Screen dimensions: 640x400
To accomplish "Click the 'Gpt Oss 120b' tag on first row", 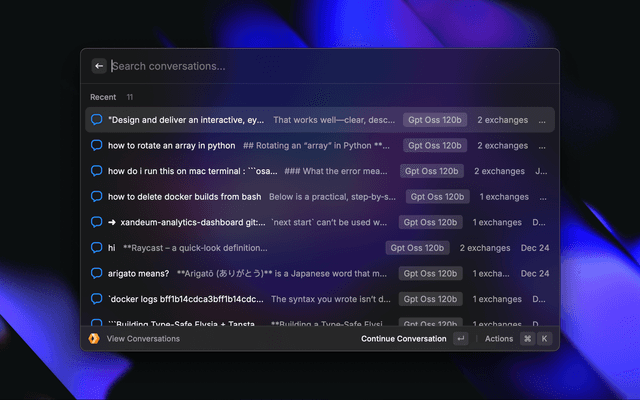I will (435, 120).
